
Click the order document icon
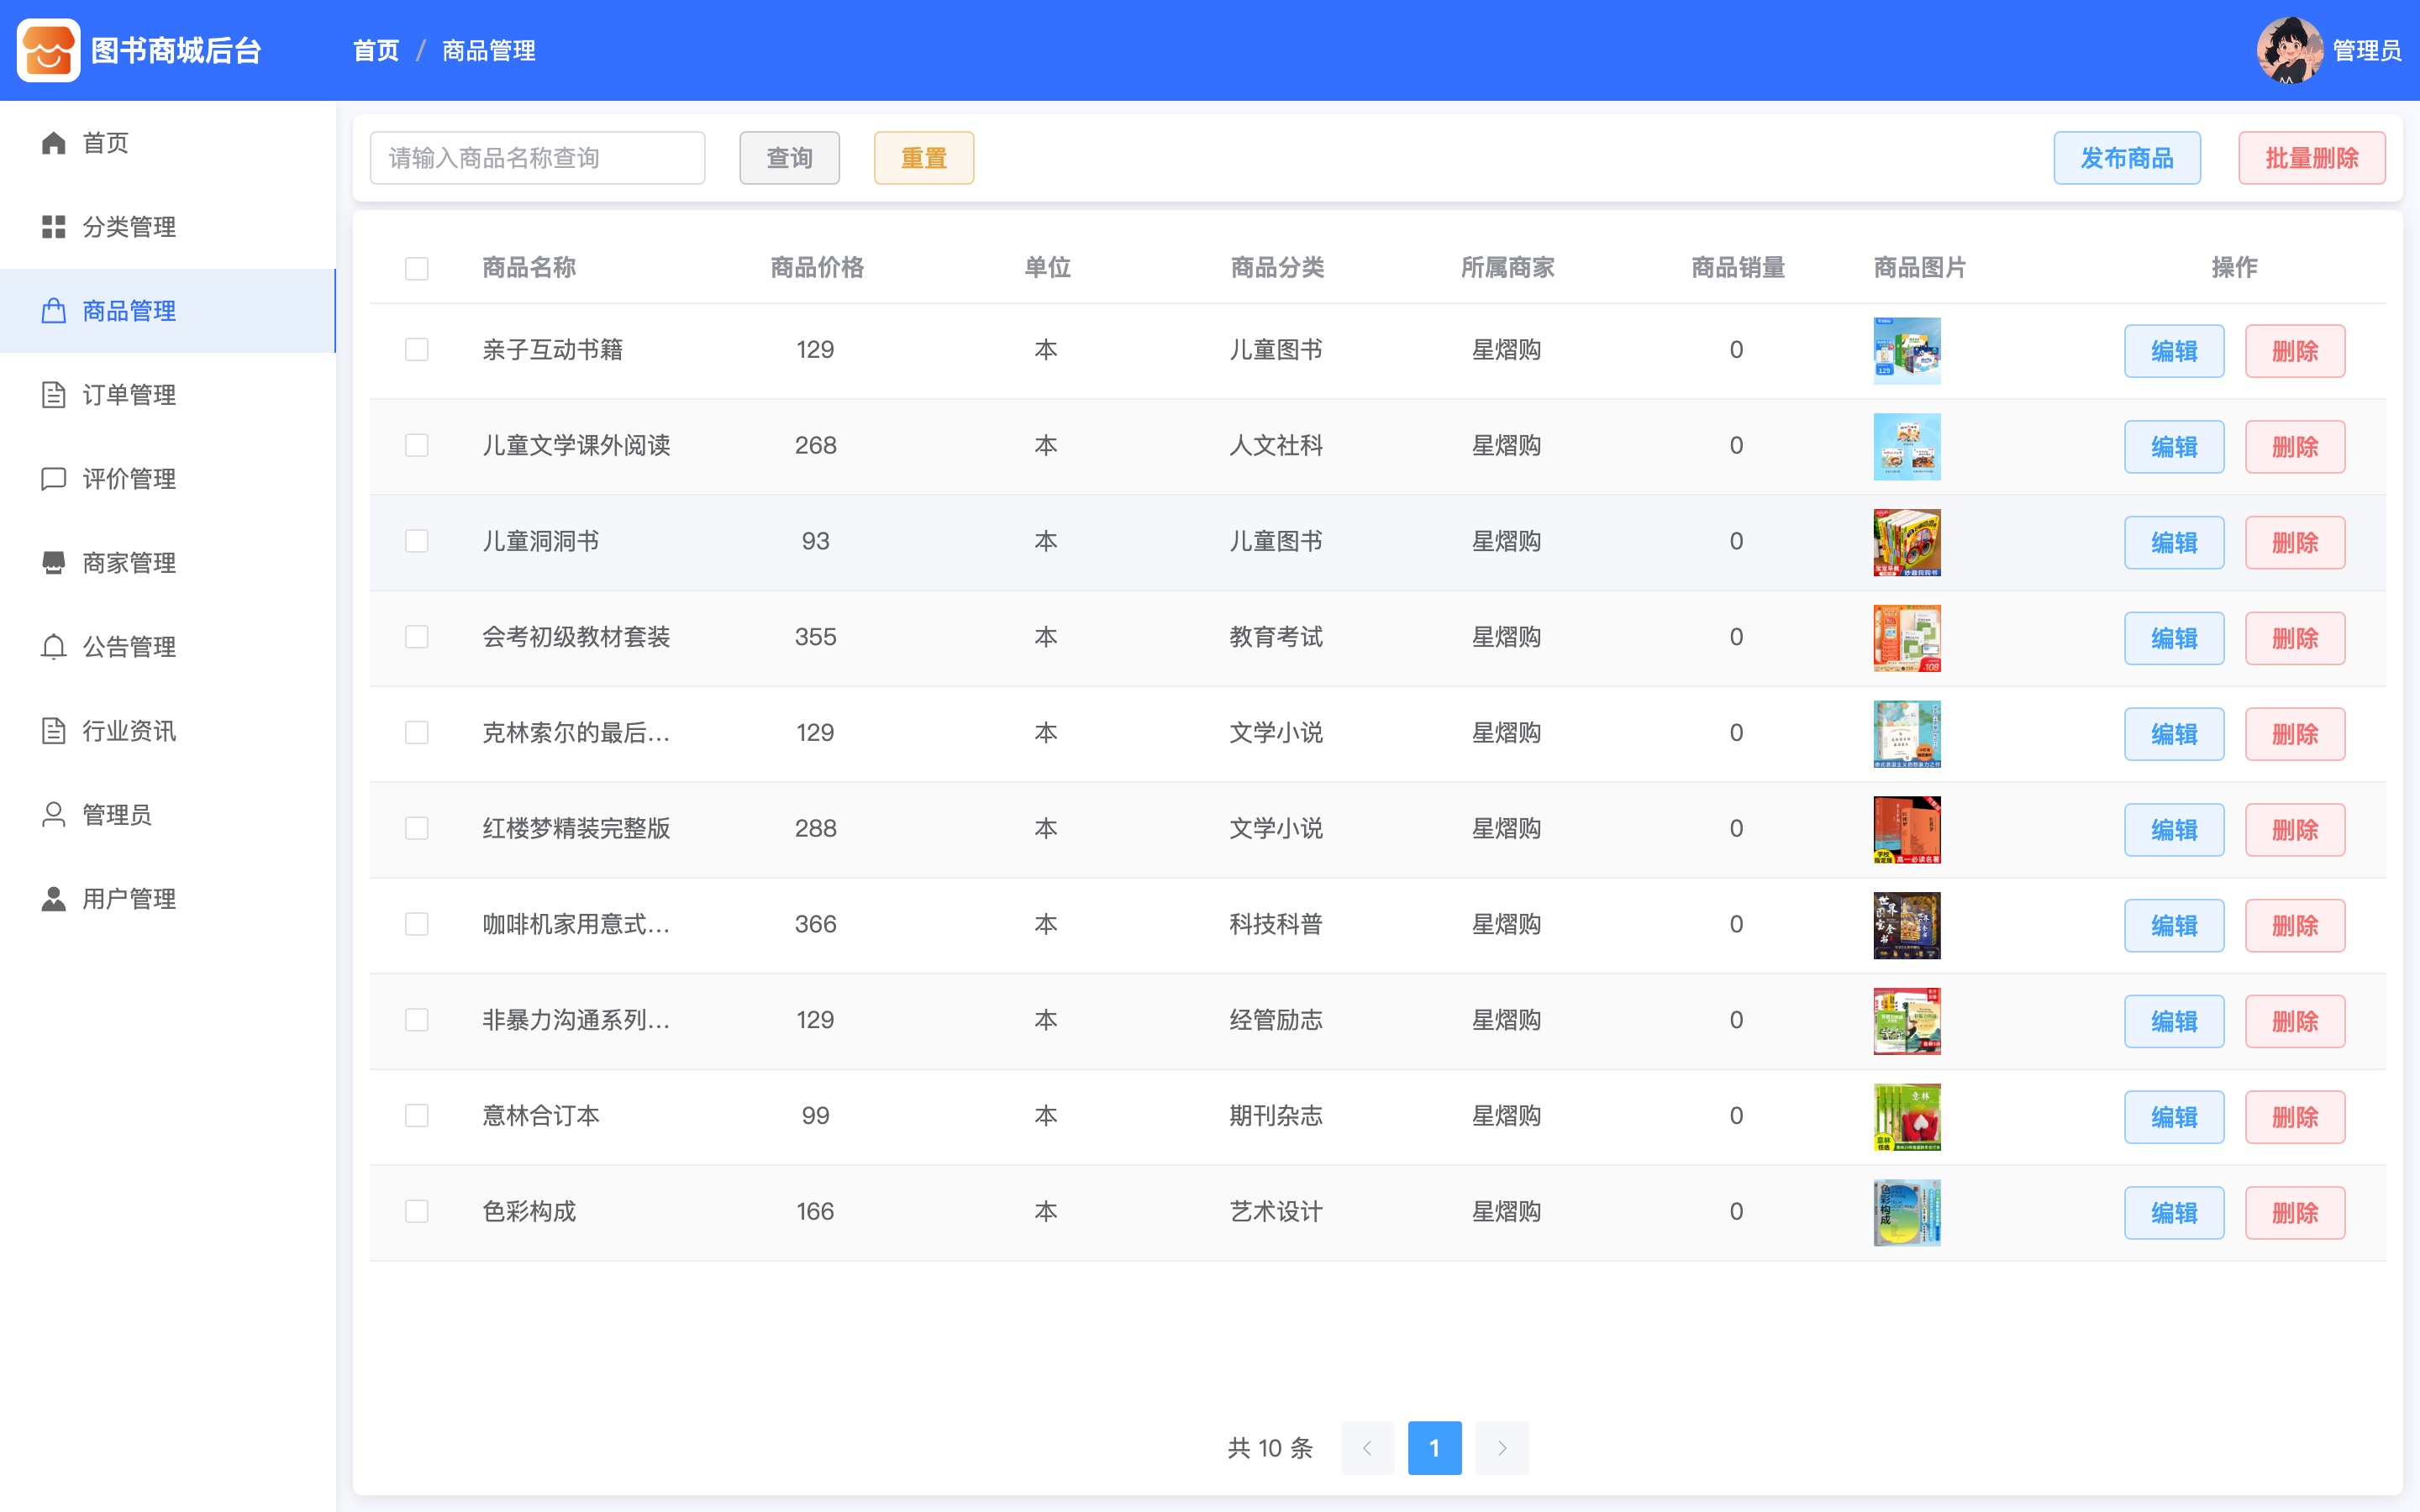54,395
